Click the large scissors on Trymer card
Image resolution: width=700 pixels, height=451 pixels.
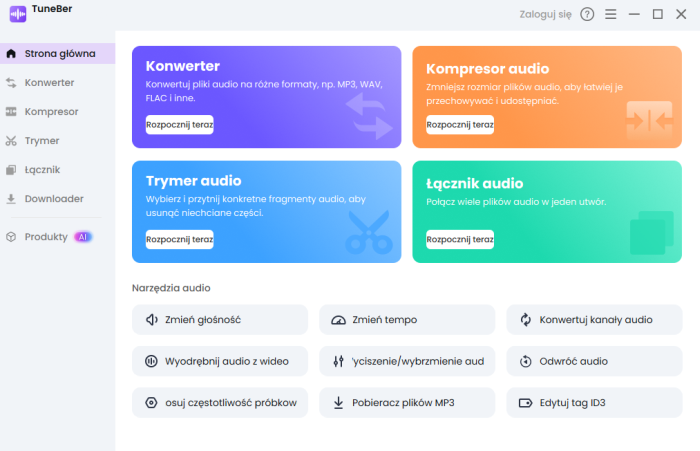[x=369, y=232]
